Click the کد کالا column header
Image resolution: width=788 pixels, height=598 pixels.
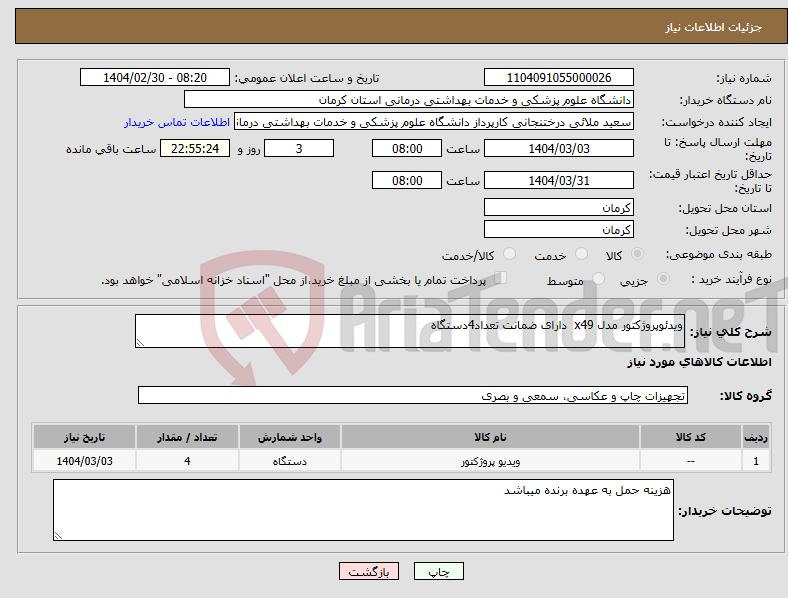[x=691, y=437]
